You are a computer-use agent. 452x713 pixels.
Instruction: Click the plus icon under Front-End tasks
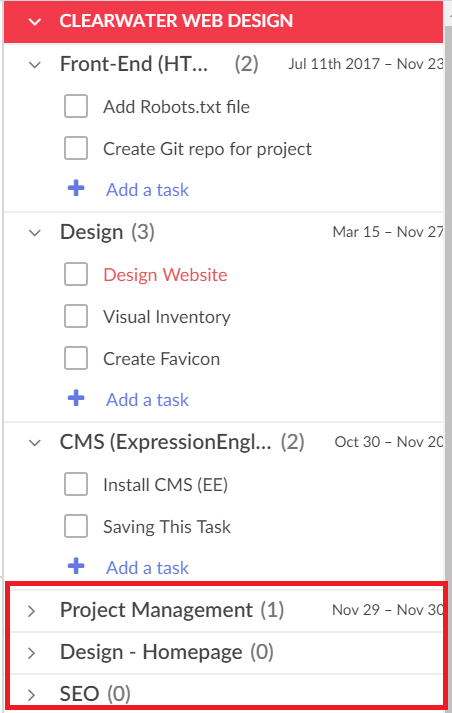click(76, 188)
